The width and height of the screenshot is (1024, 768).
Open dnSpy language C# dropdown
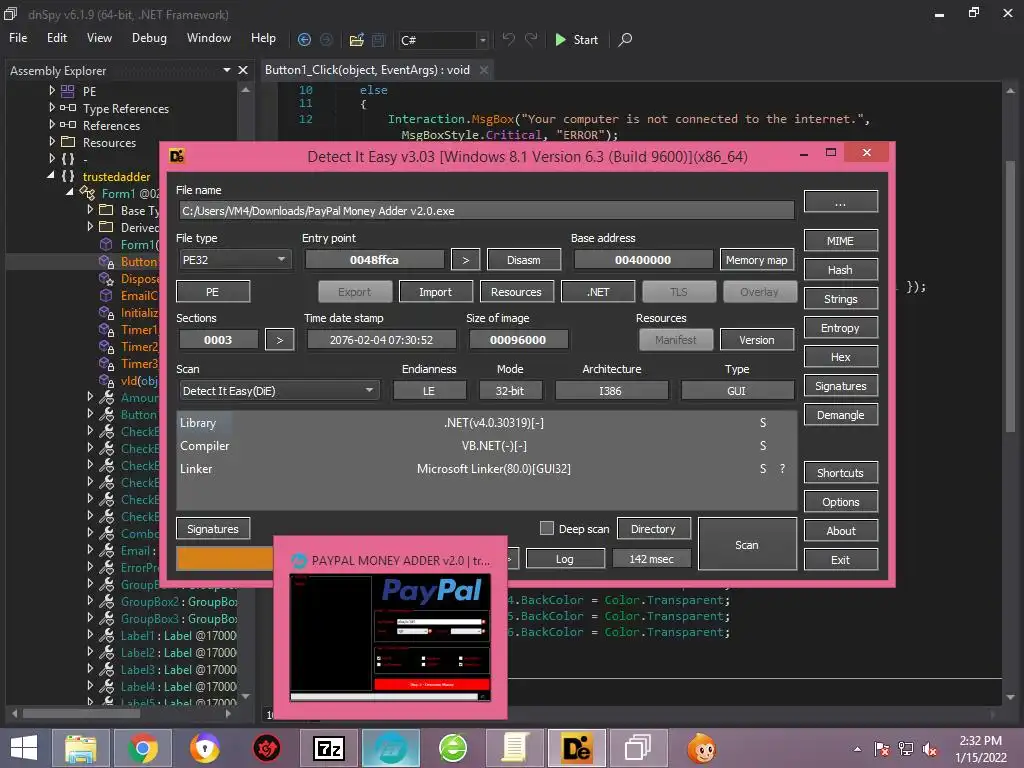[443, 40]
